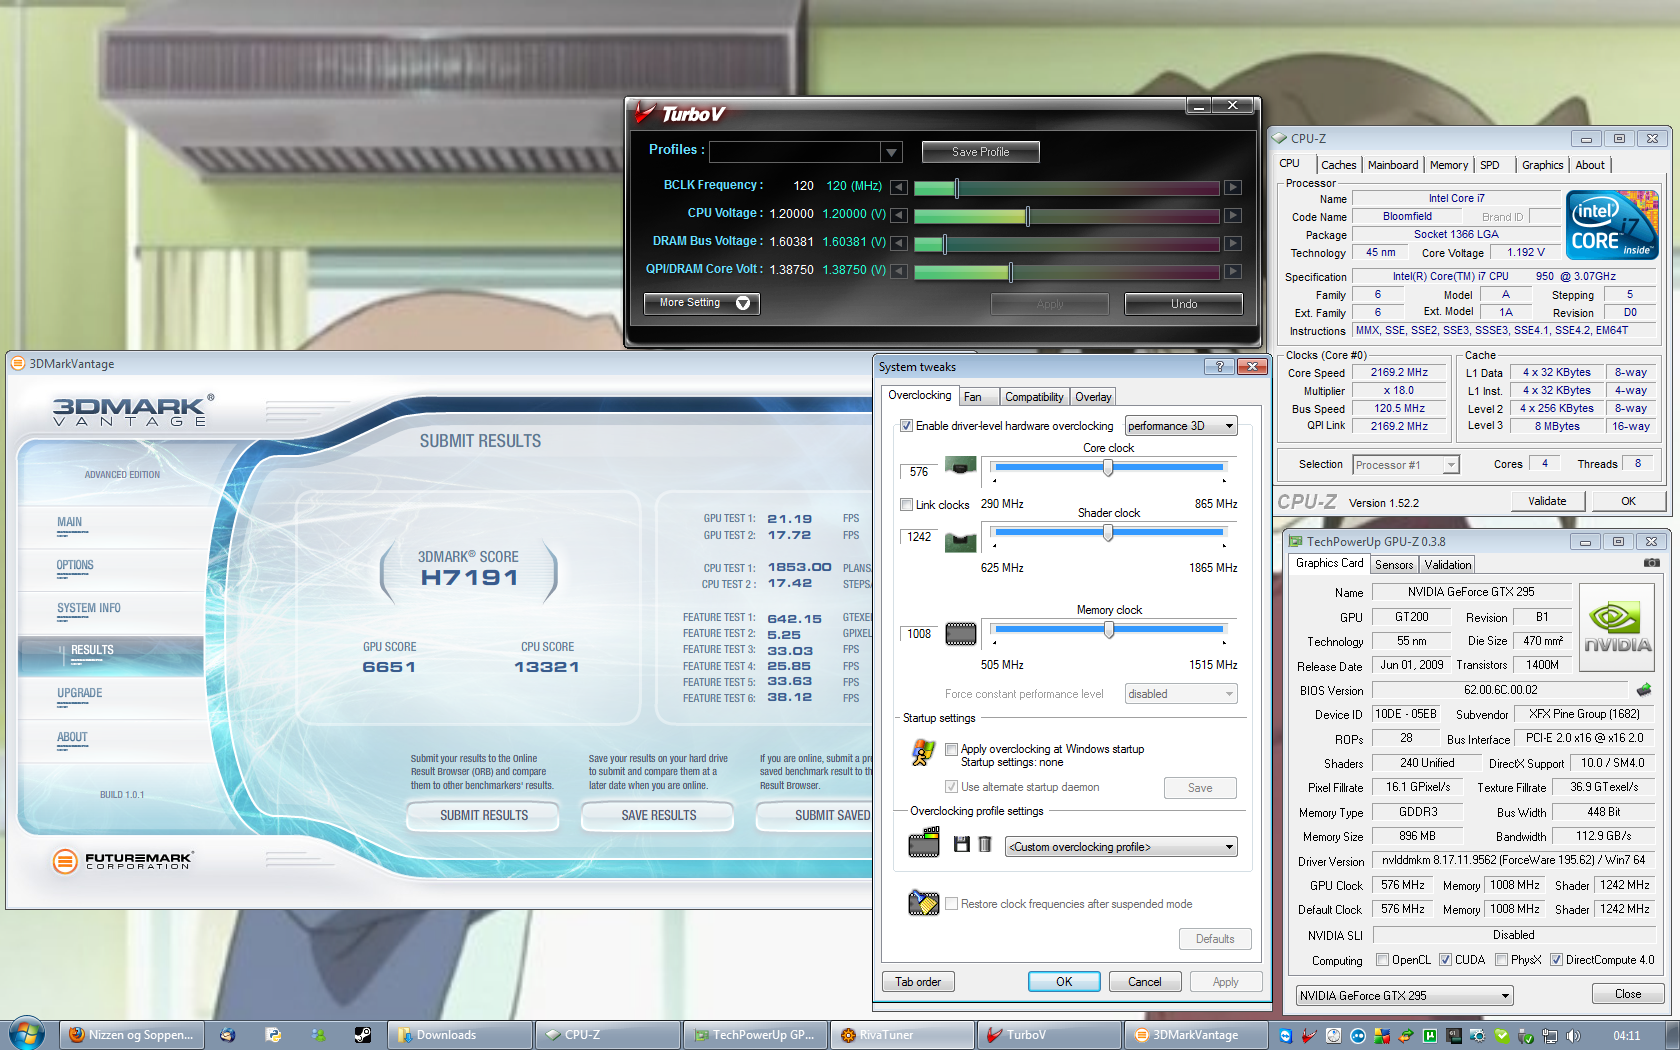Click the restore clock frequencies broom icon
This screenshot has width=1680, height=1050.
923,902
